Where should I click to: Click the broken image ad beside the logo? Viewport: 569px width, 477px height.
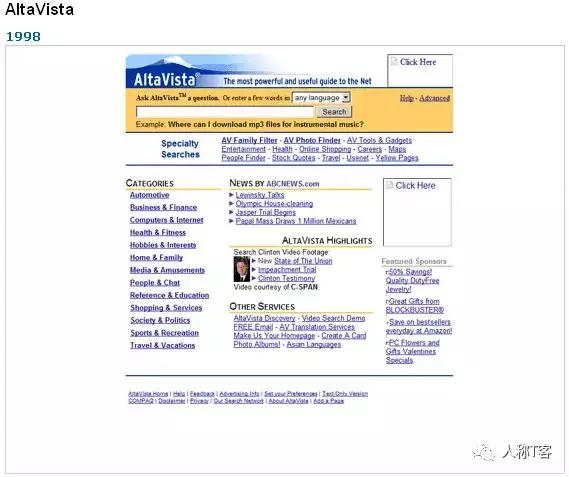(420, 71)
